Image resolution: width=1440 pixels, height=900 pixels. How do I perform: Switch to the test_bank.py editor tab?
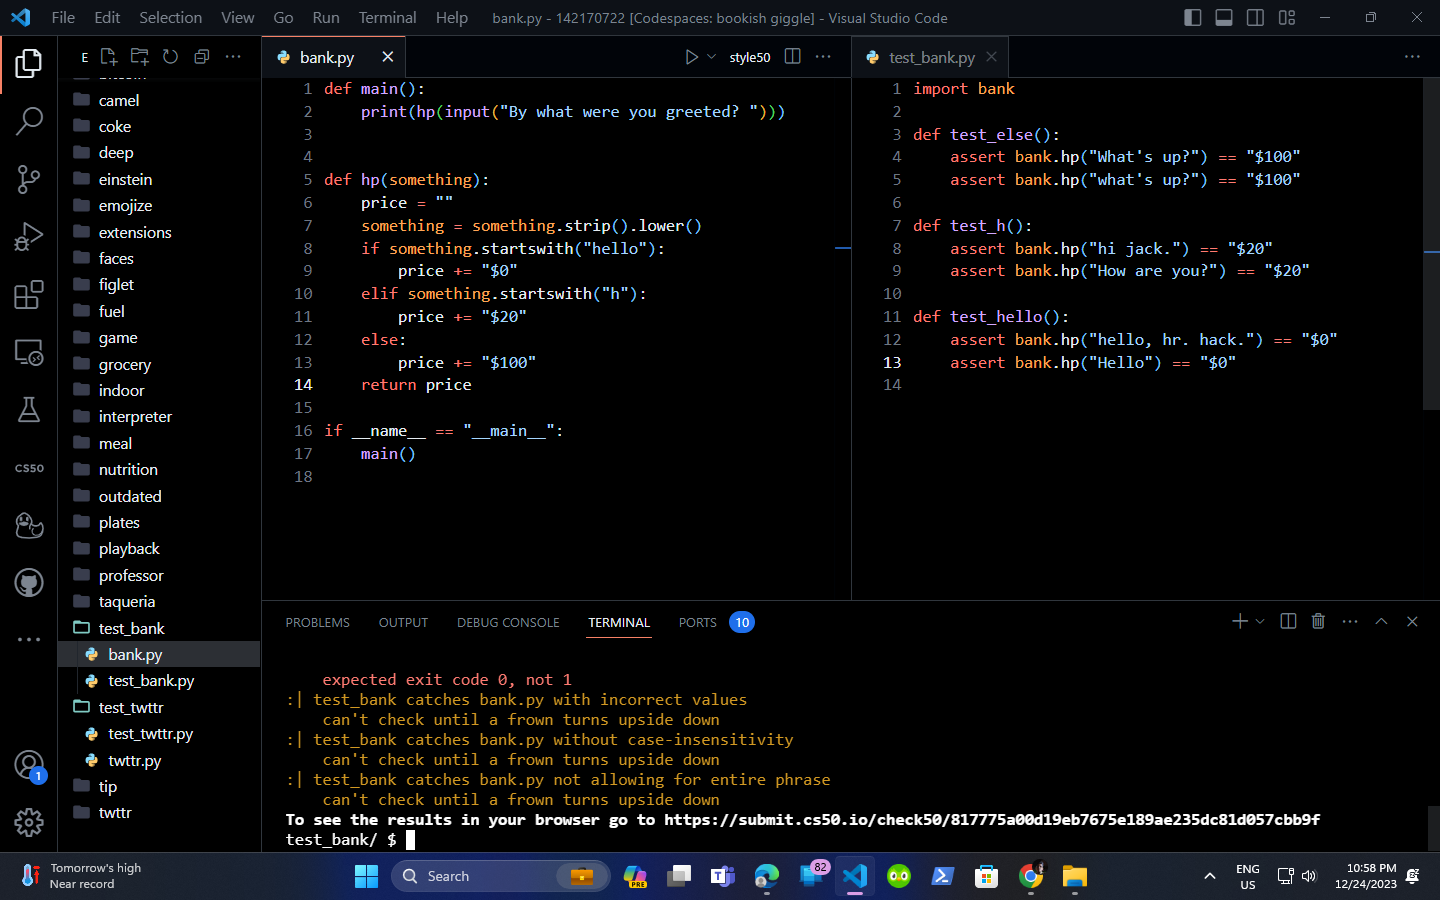click(931, 58)
